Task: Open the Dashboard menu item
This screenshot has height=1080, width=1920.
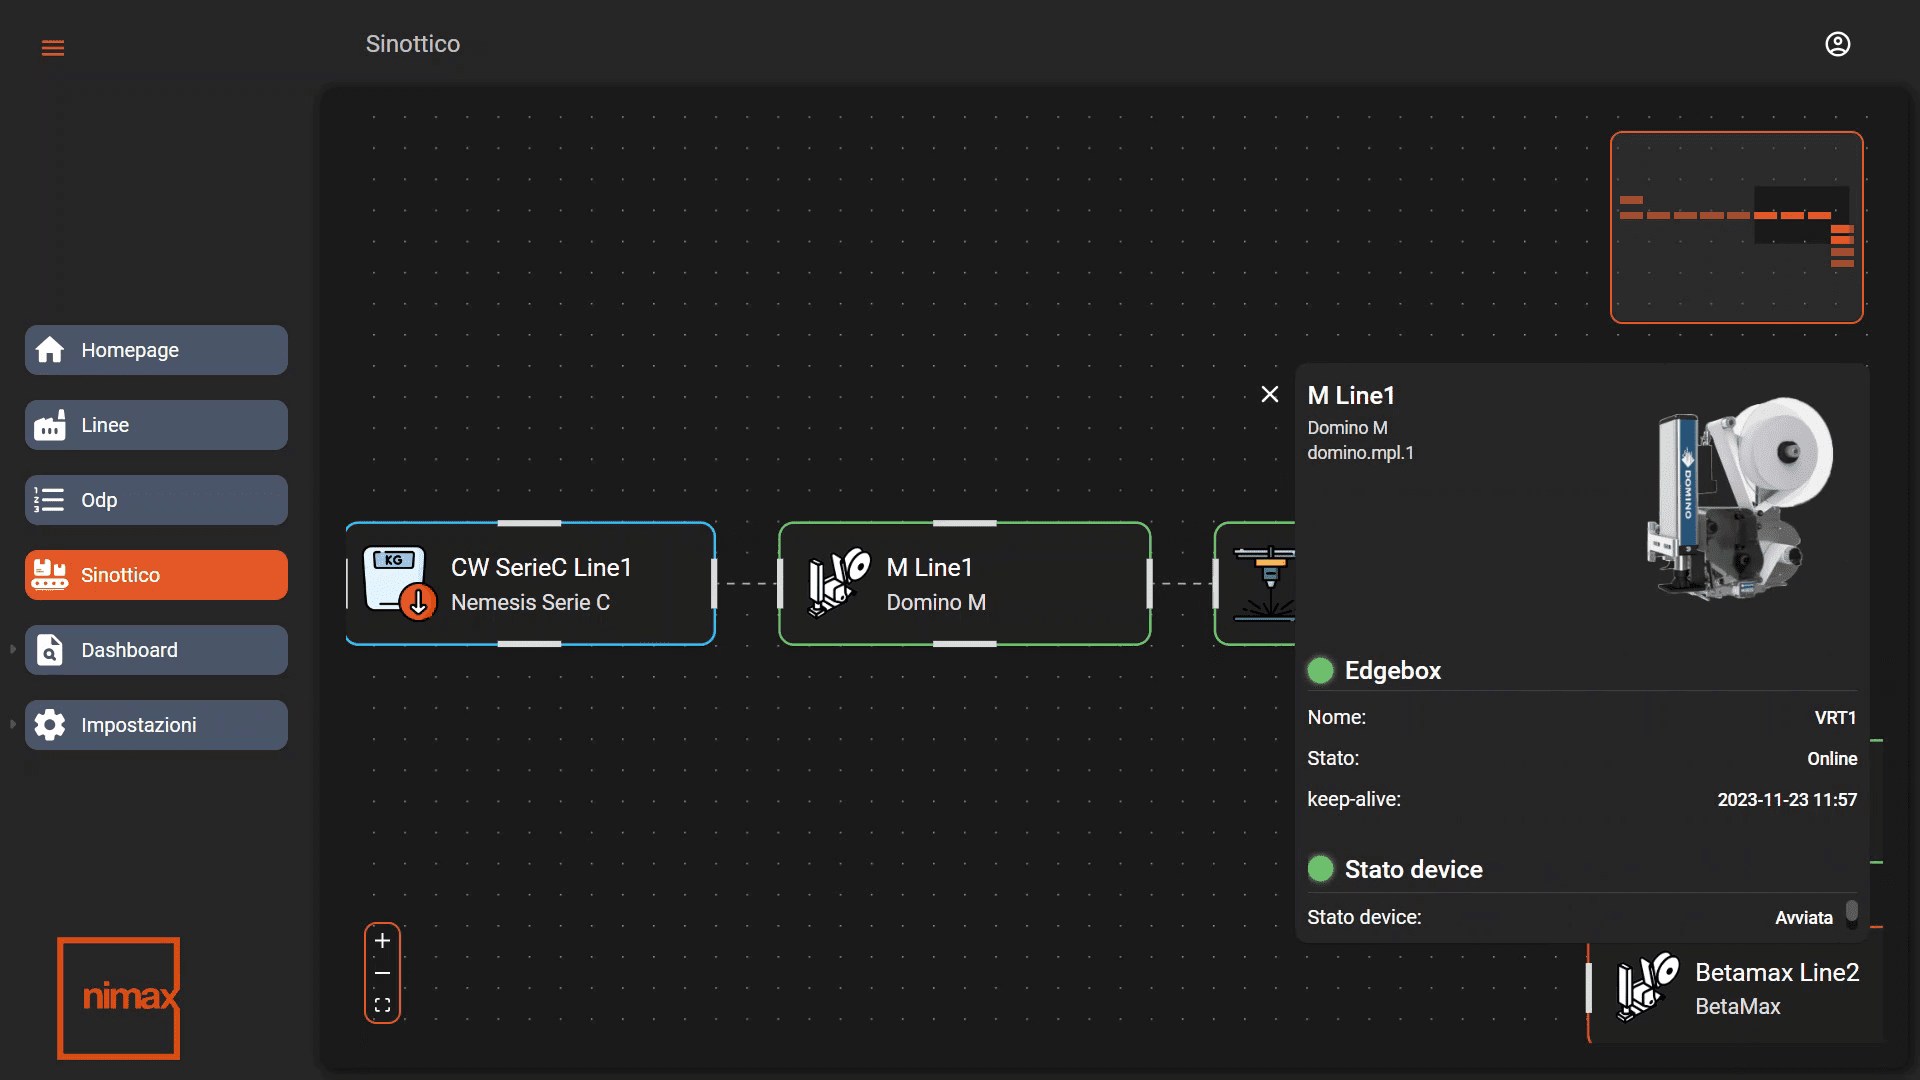Action: click(x=156, y=650)
